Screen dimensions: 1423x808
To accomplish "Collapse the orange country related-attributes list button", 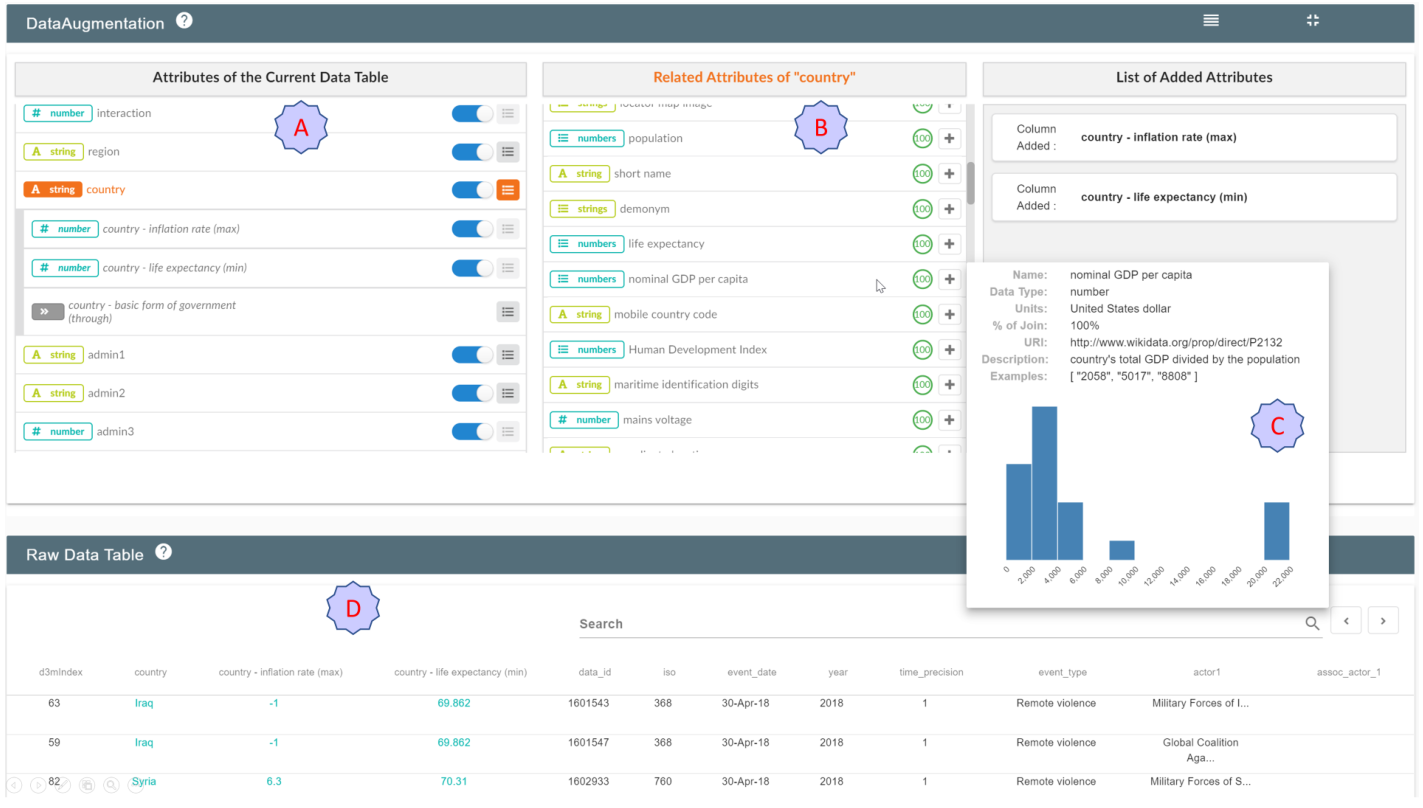I will [508, 190].
